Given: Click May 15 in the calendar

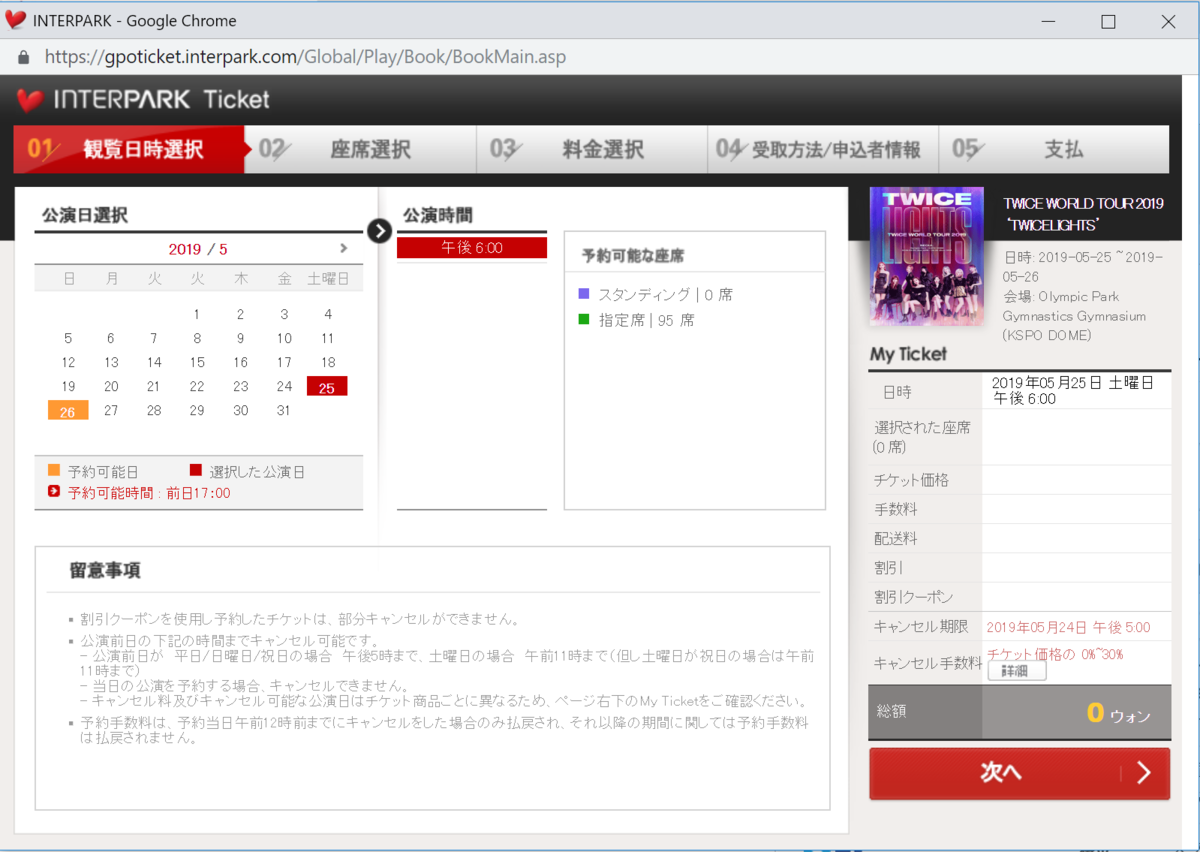Looking at the screenshot, I should pyautogui.click(x=197, y=363).
